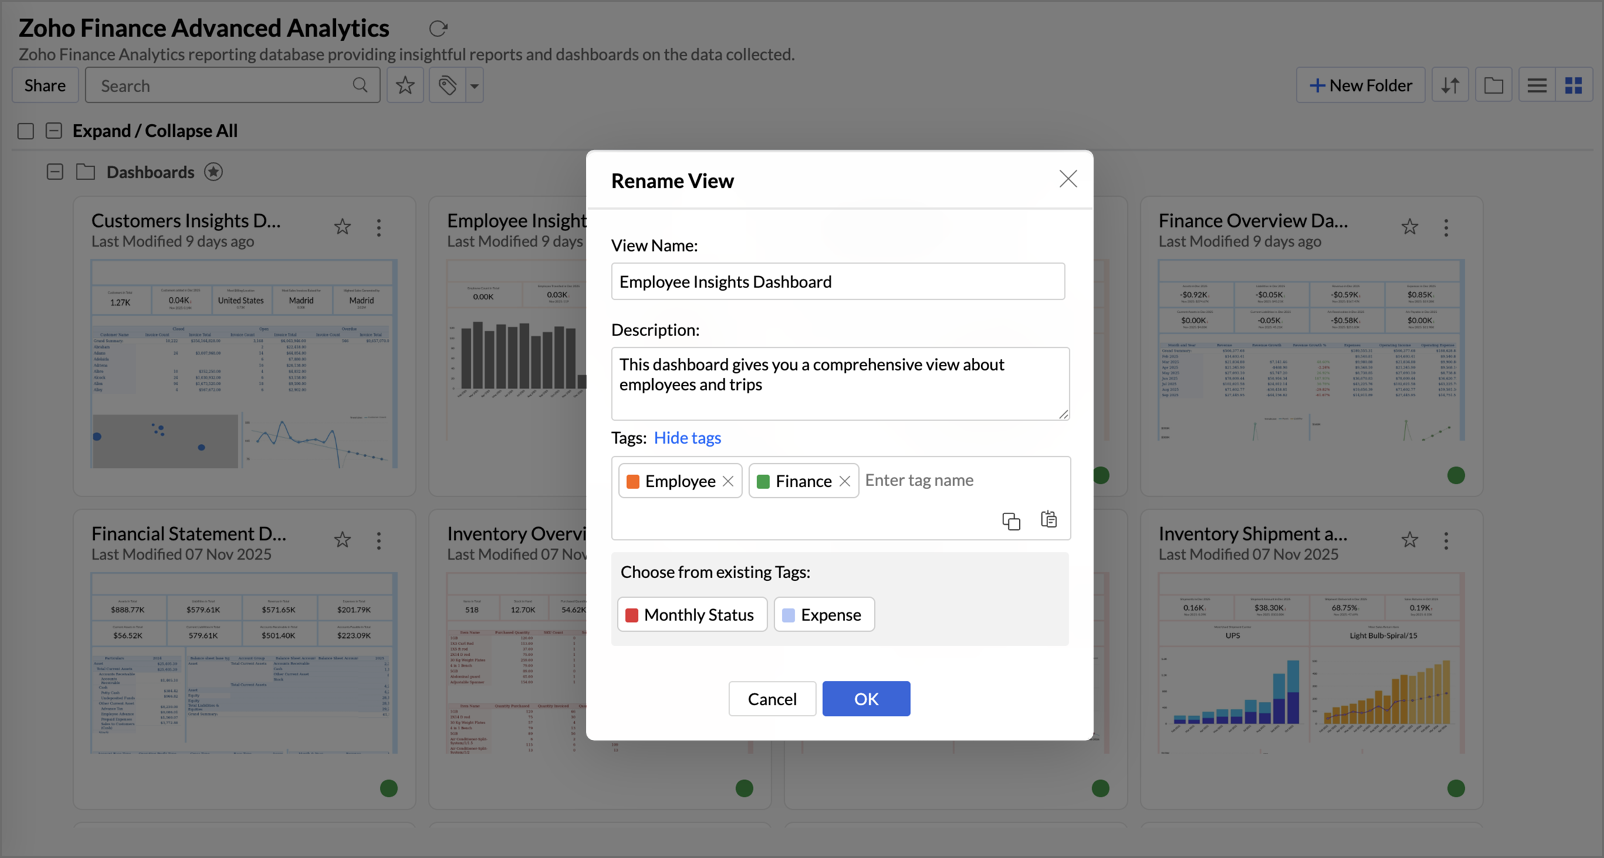Screen dimensions: 1604x858
Task: Click the paste tags icon
Action: coord(1048,520)
